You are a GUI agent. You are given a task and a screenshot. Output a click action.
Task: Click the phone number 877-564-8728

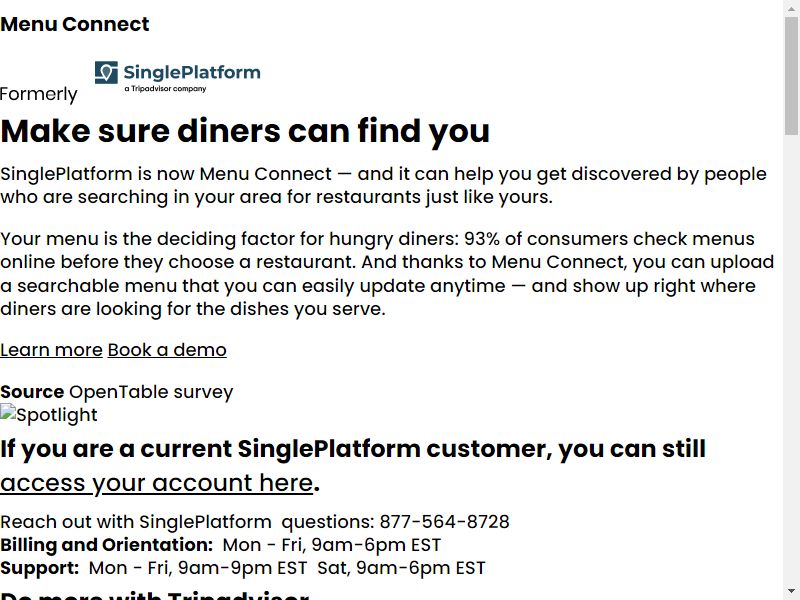(x=444, y=522)
